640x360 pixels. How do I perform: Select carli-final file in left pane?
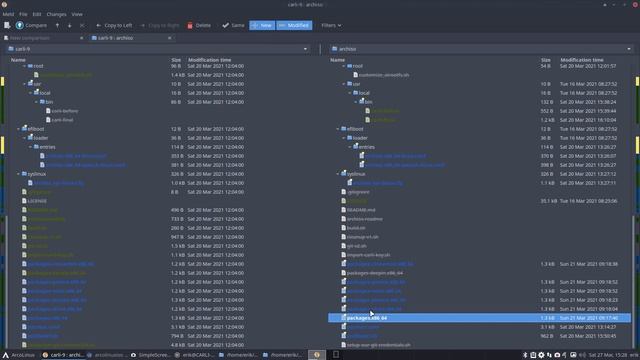tap(62, 120)
